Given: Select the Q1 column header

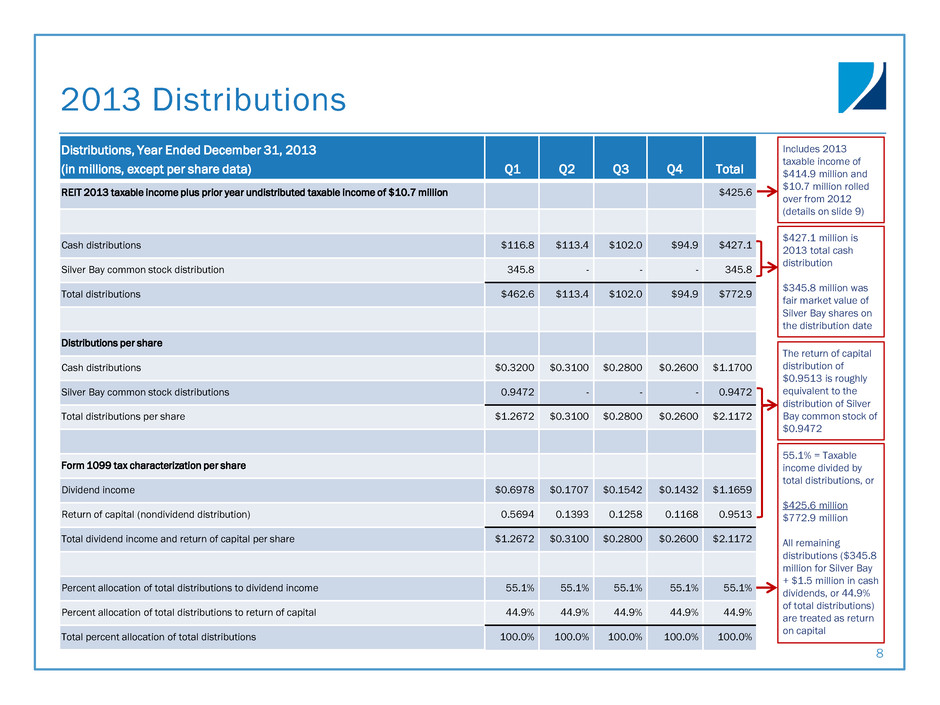Looking at the screenshot, I should click(511, 169).
